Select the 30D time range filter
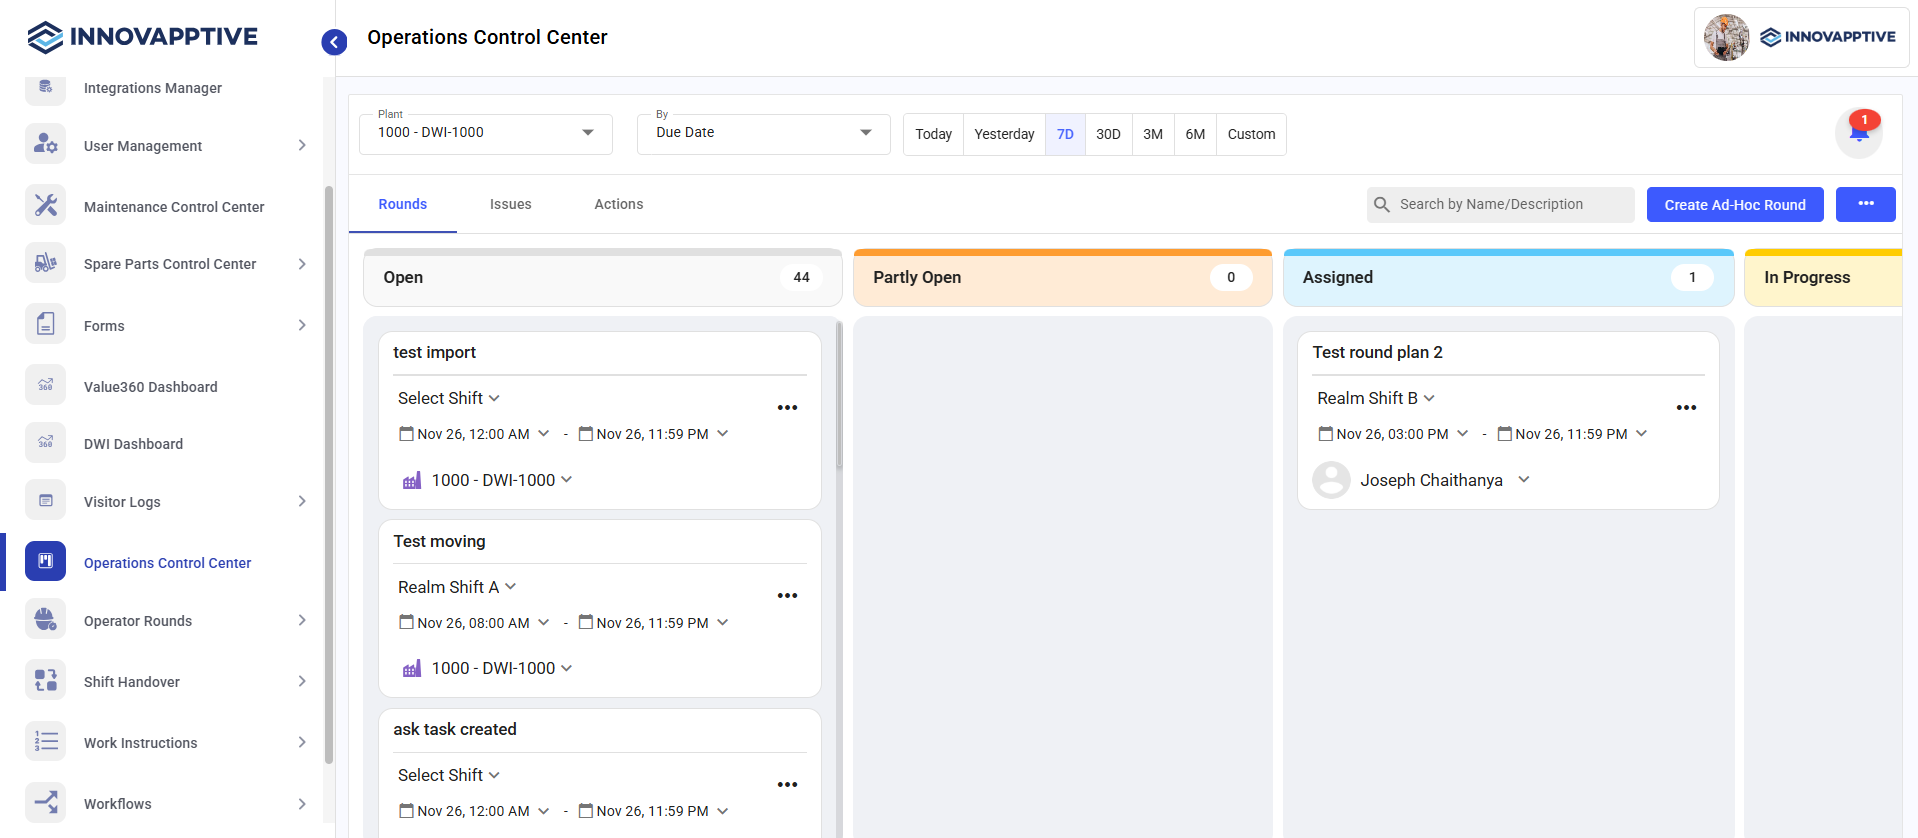This screenshot has height=838, width=1918. coord(1108,134)
